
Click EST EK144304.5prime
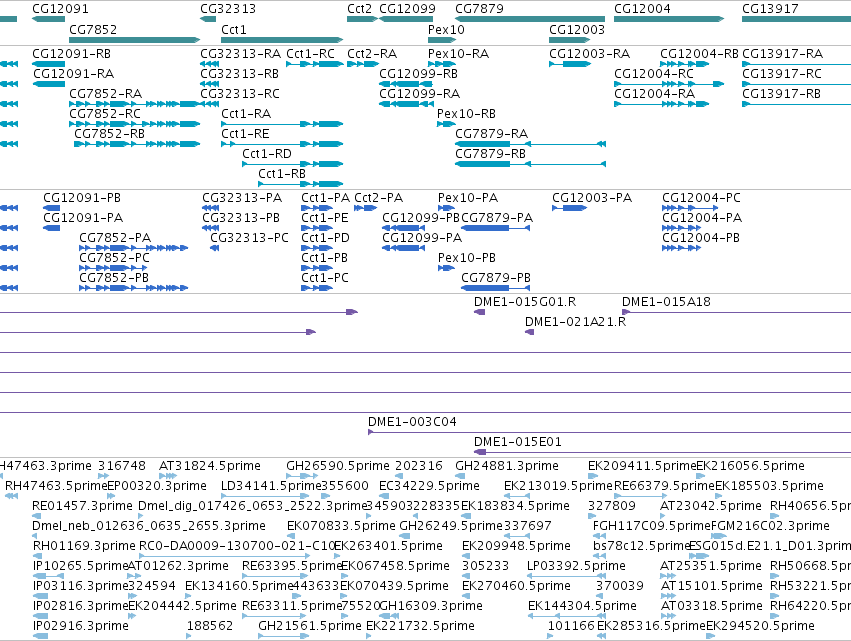coord(567,616)
